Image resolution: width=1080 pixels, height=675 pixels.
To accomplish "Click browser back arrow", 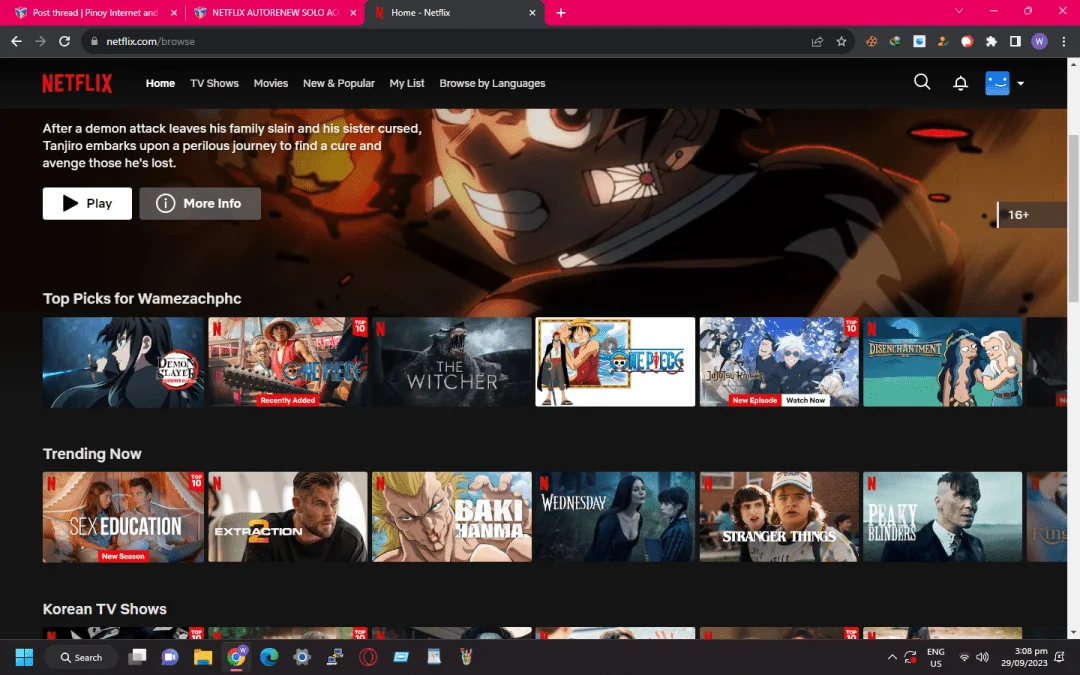I will [x=17, y=41].
